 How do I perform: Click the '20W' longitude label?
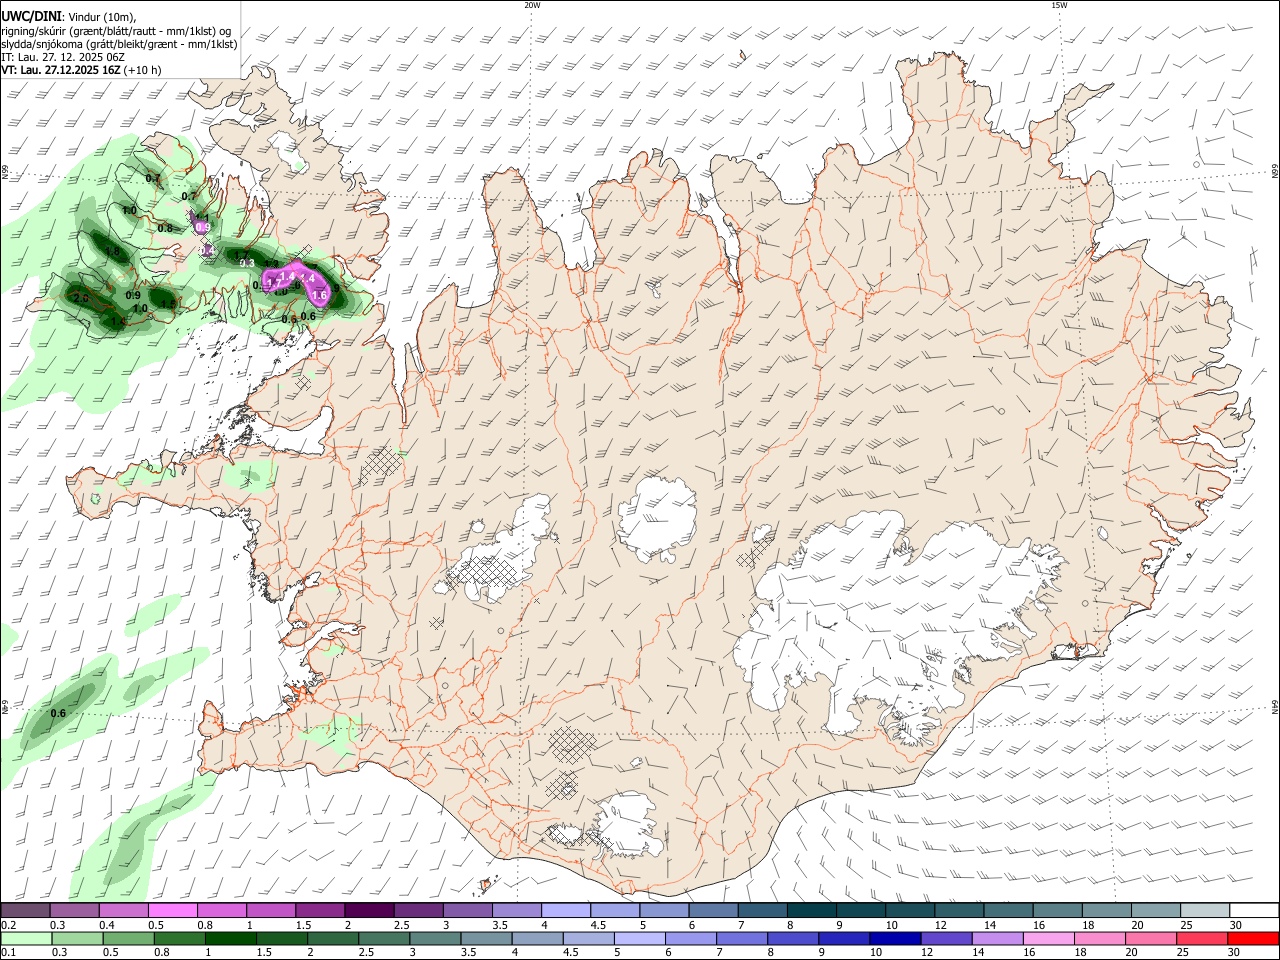[x=532, y=5]
